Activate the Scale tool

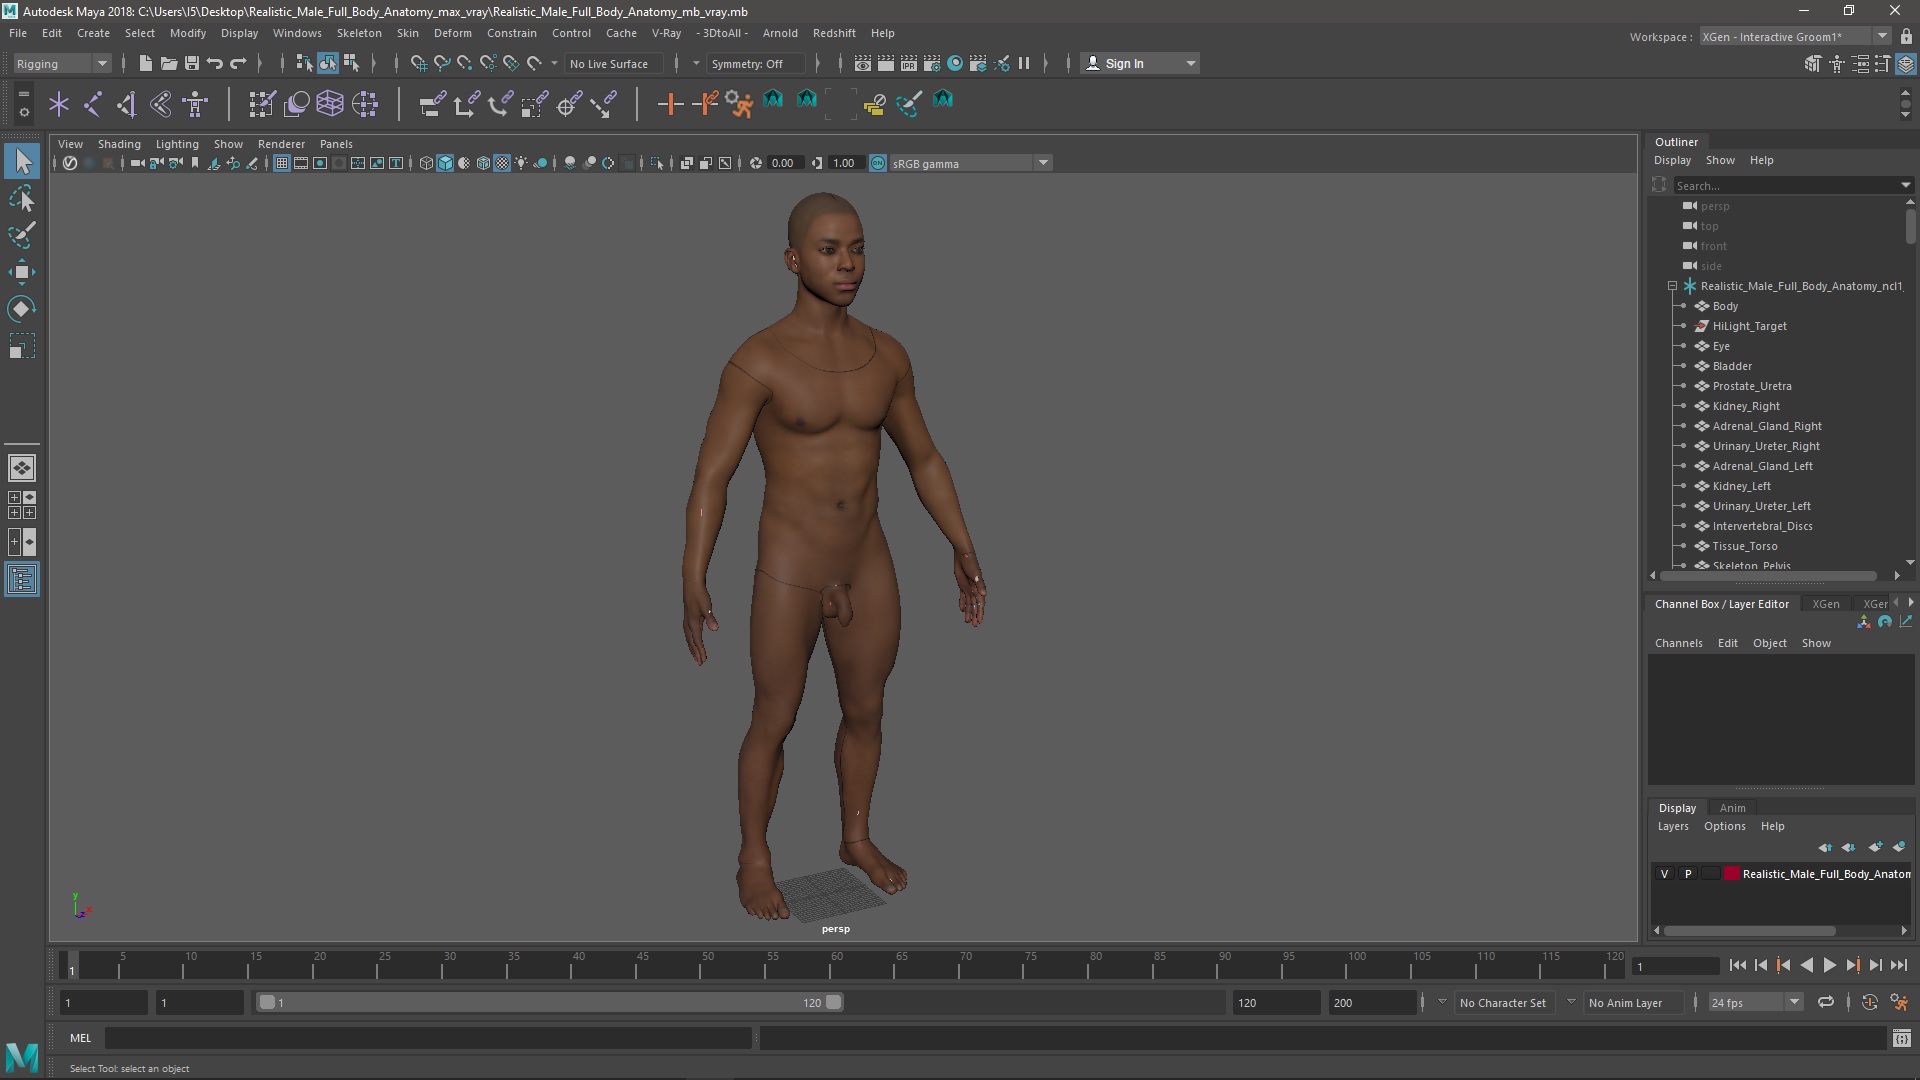(22, 346)
